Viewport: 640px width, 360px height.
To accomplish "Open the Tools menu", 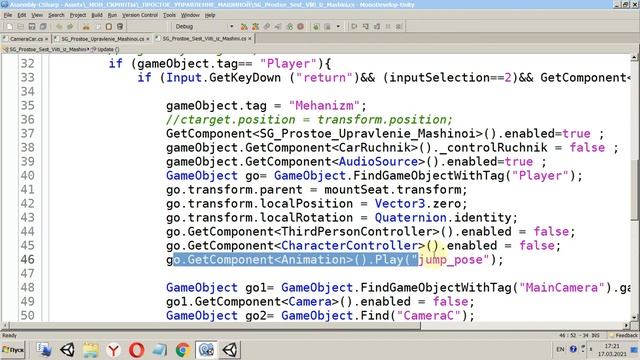I will coord(169,15).
